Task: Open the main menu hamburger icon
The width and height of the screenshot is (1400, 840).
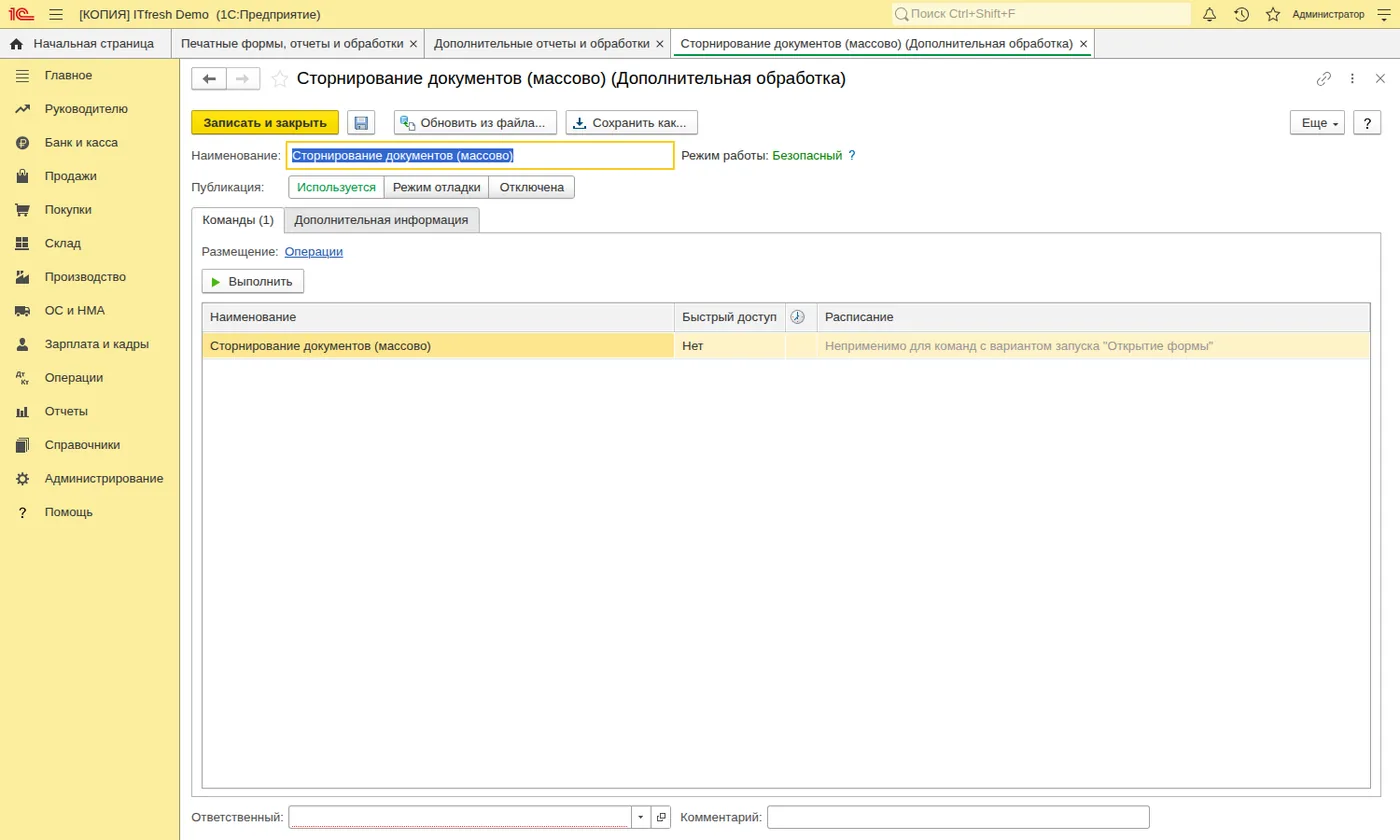Action: point(56,14)
